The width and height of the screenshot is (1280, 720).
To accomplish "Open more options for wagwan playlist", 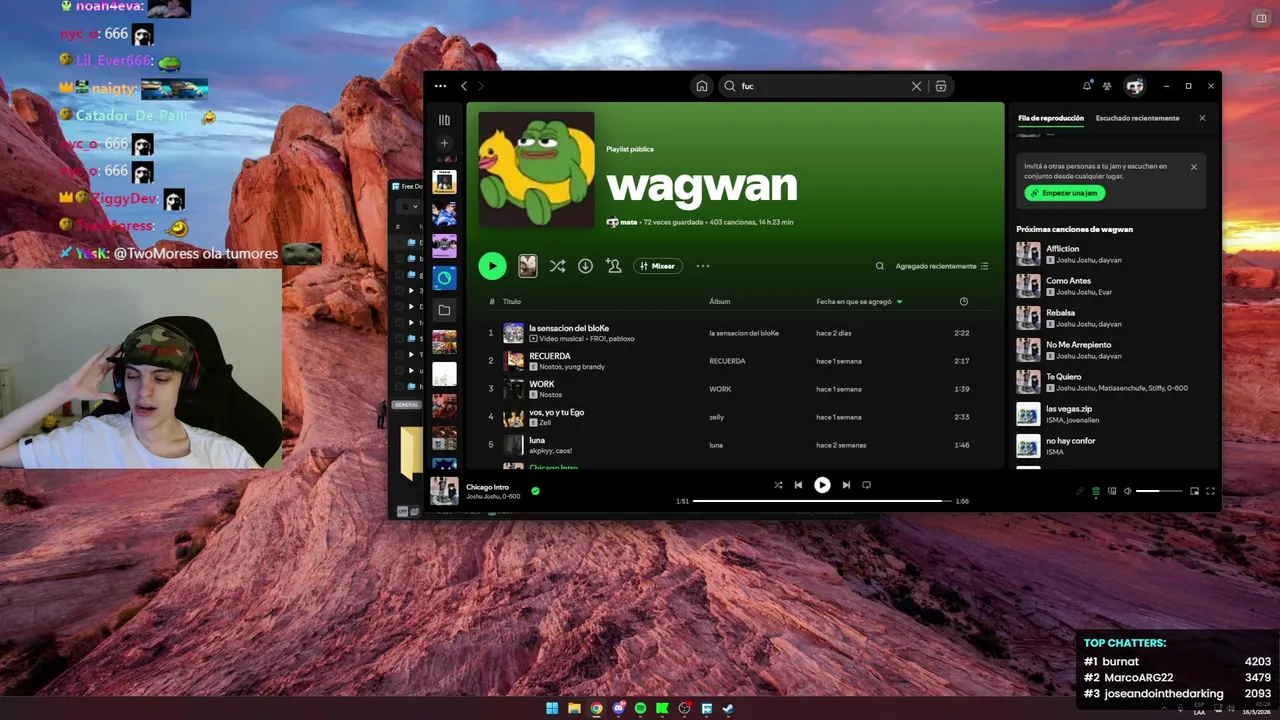I will pyautogui.click(x=703, y=266).
